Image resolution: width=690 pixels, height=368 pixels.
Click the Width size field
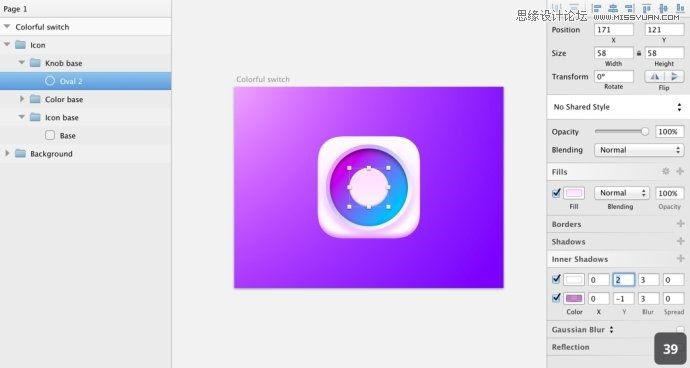pos(614,53)
